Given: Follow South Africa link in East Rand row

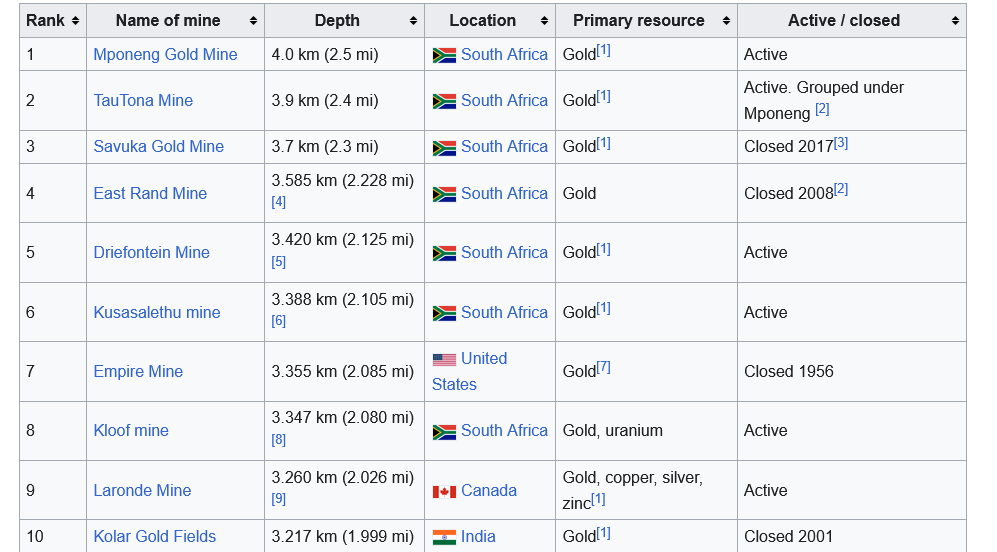Looking at the screenshot, I should coord(504,193).
